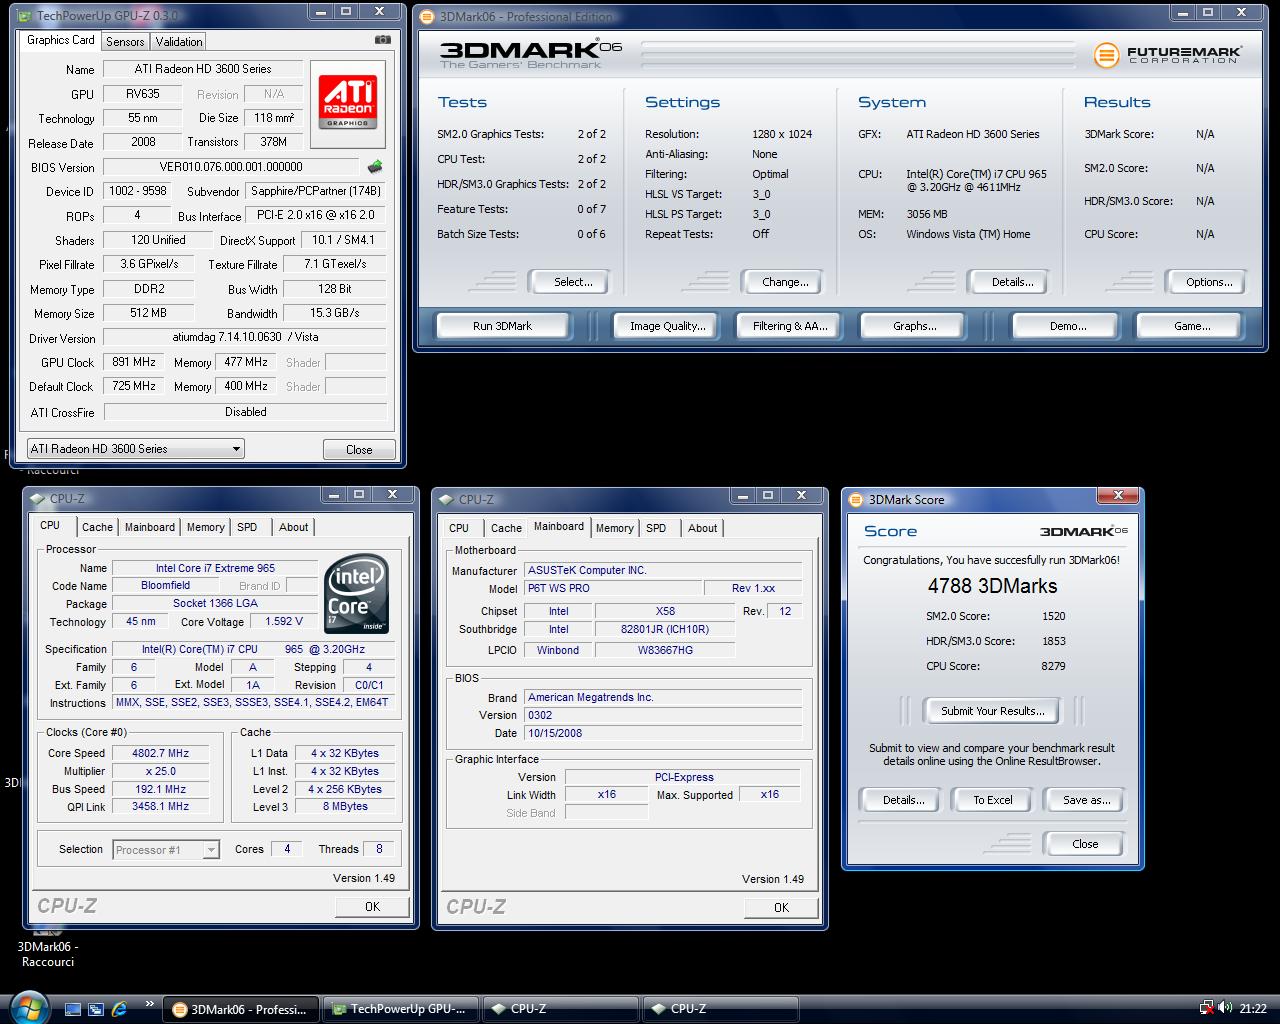This screenshot has width=1280, height=1024.
Task: Open the Processor #1 selection dropdown
Action: (166, 850)
